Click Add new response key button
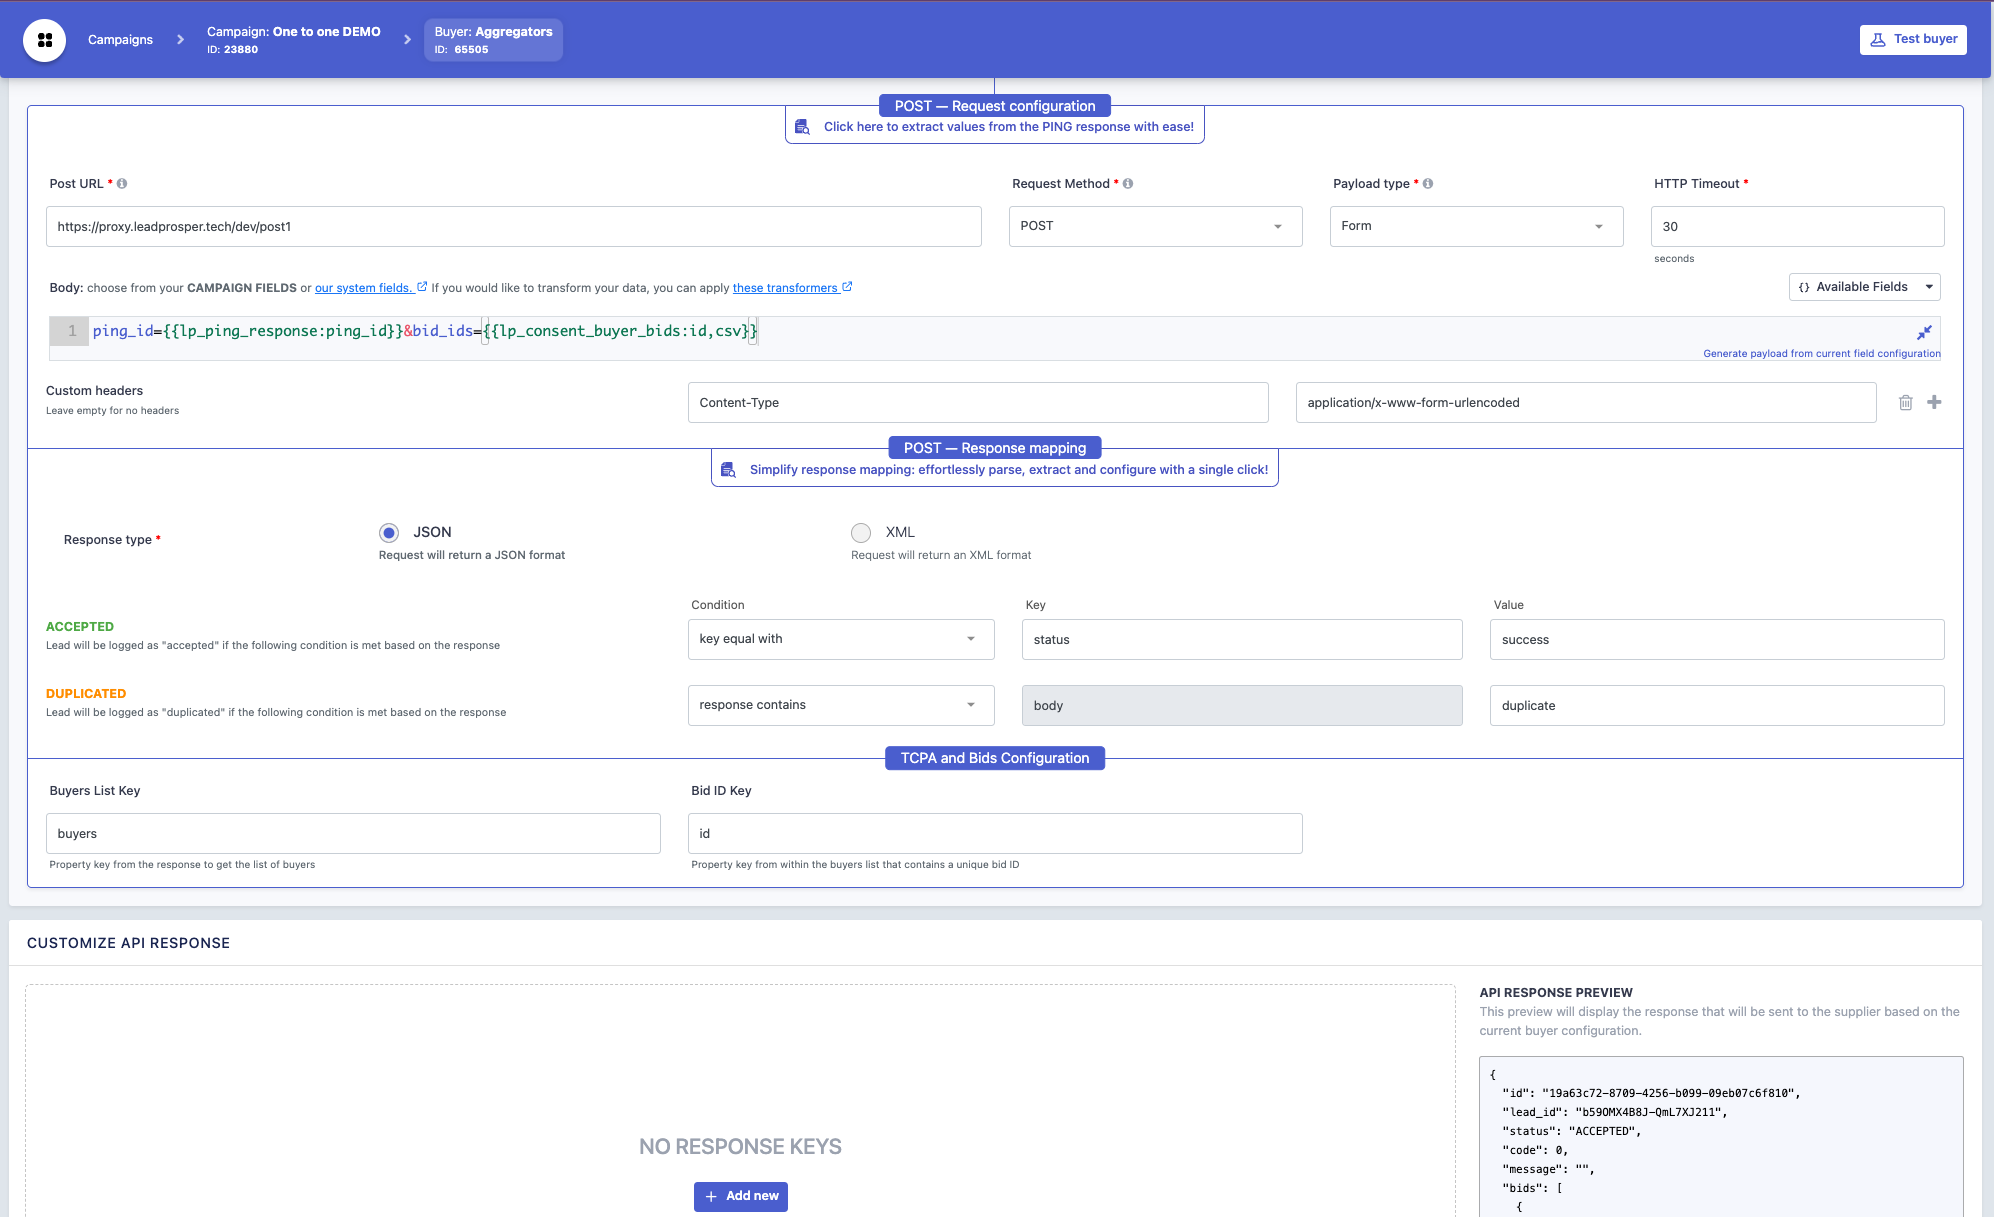The width and height of the screenshot is (1994, 1217). [x=741, y=1196]
